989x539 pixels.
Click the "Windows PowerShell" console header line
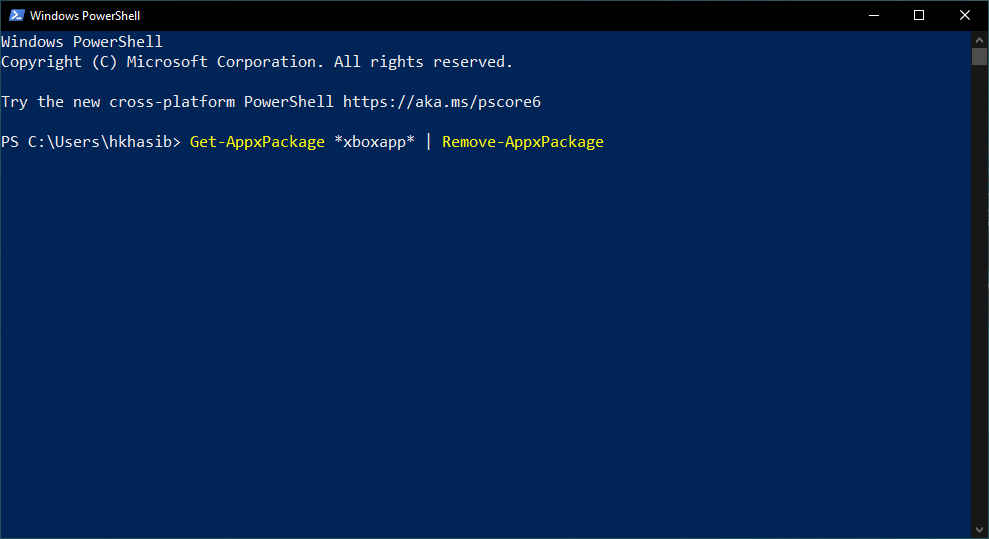[82, 42]
